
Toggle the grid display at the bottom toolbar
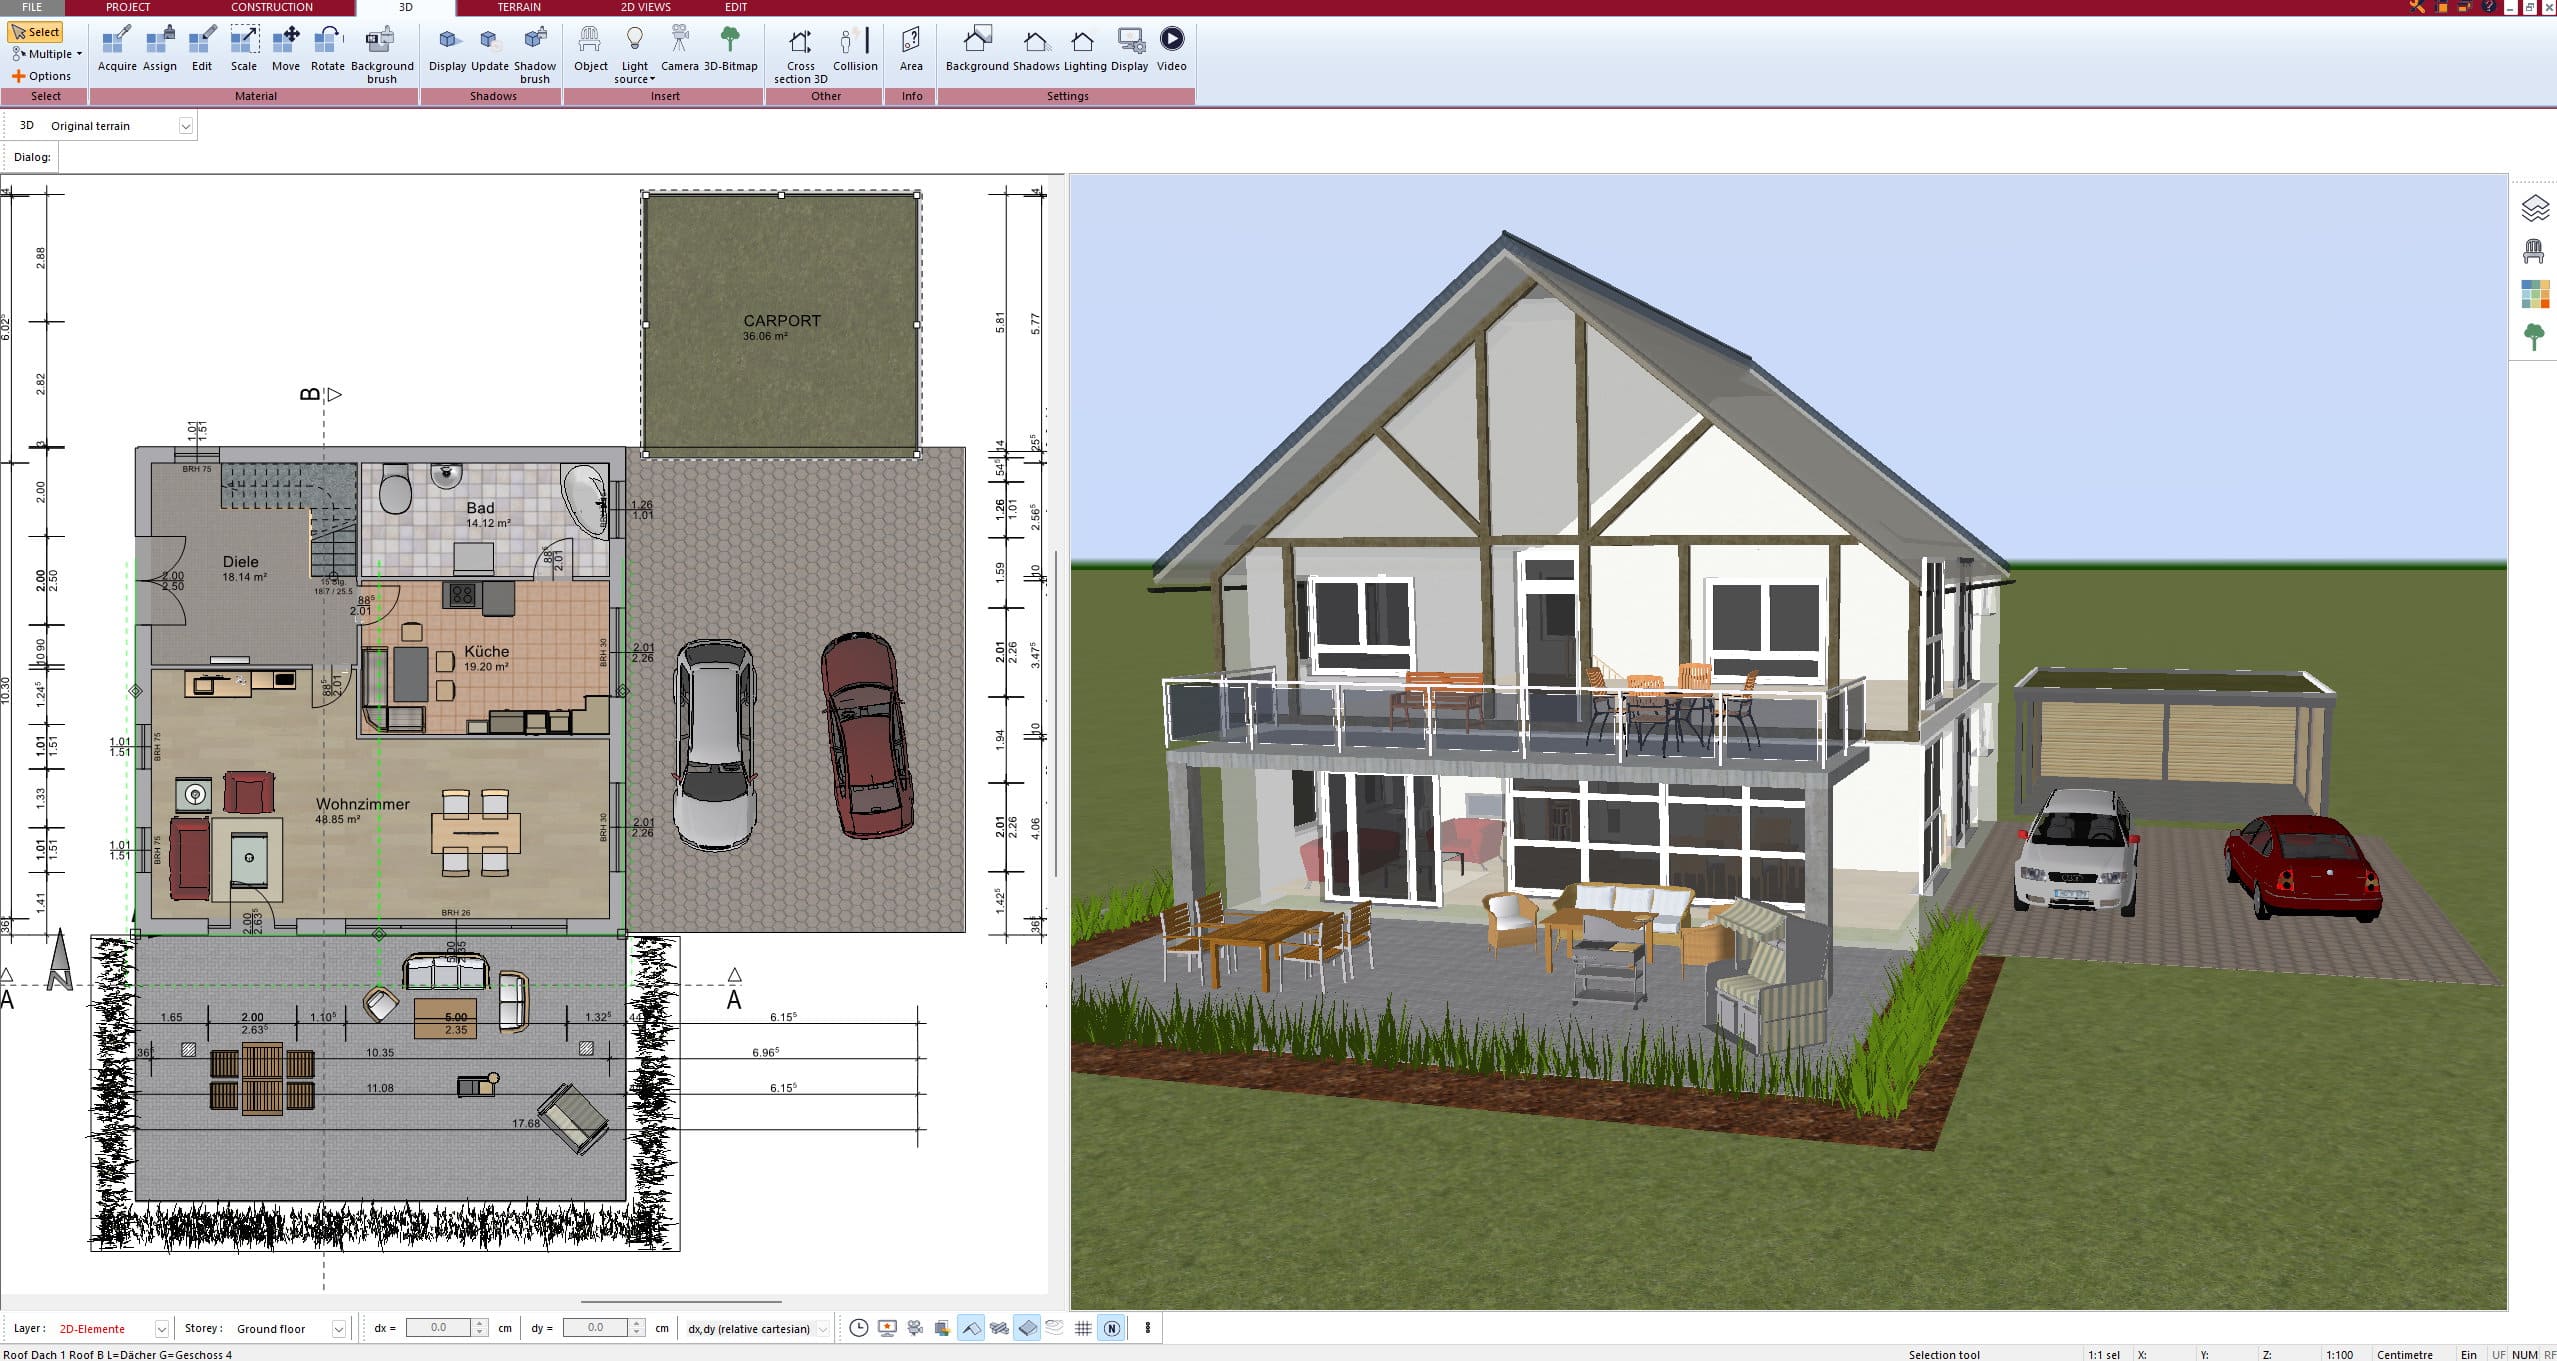1083,1328
